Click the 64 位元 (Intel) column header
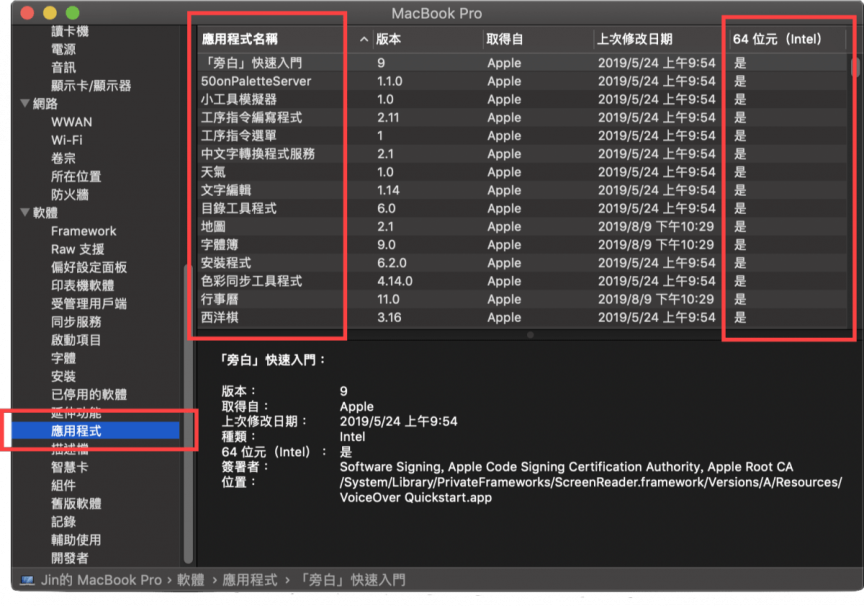Viewport: 864px width, 606px height. 777,40
